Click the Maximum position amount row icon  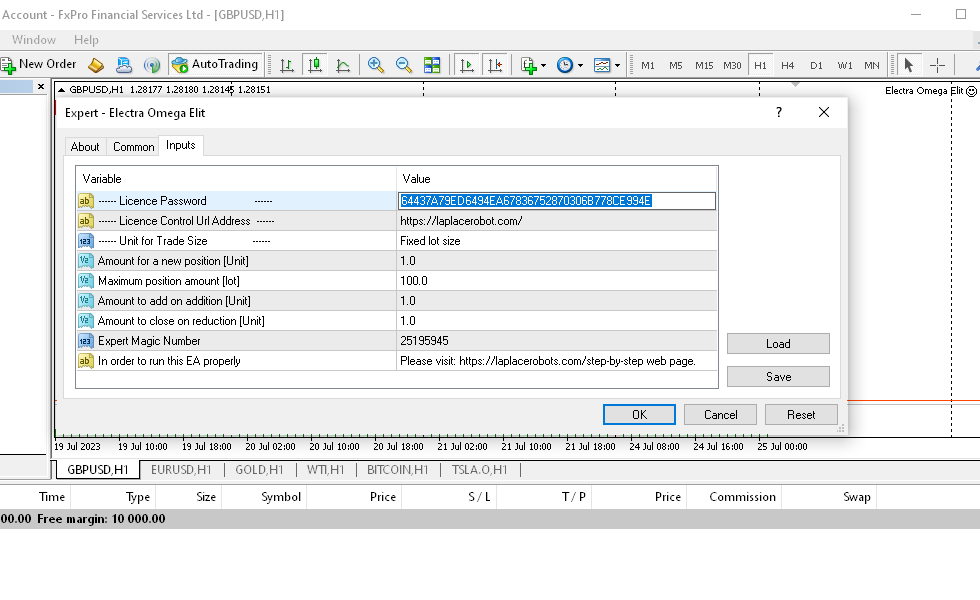pyautogui.click(x=85, y=281)
